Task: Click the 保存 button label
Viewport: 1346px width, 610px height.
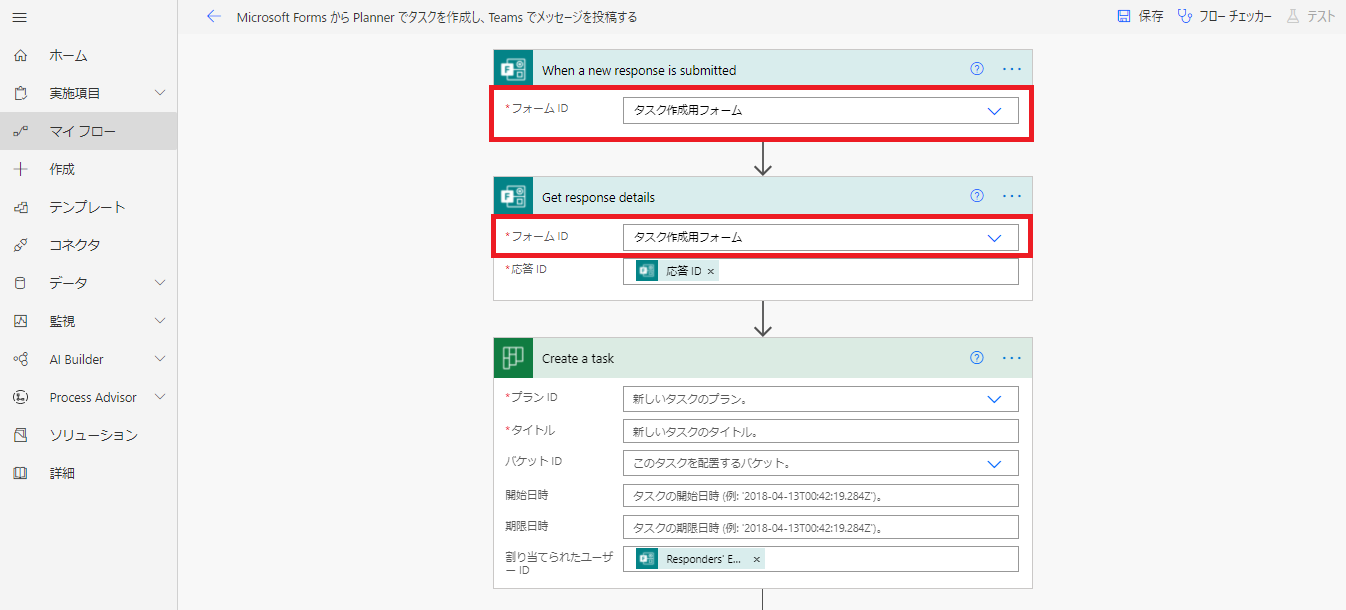Action: 1151,17
